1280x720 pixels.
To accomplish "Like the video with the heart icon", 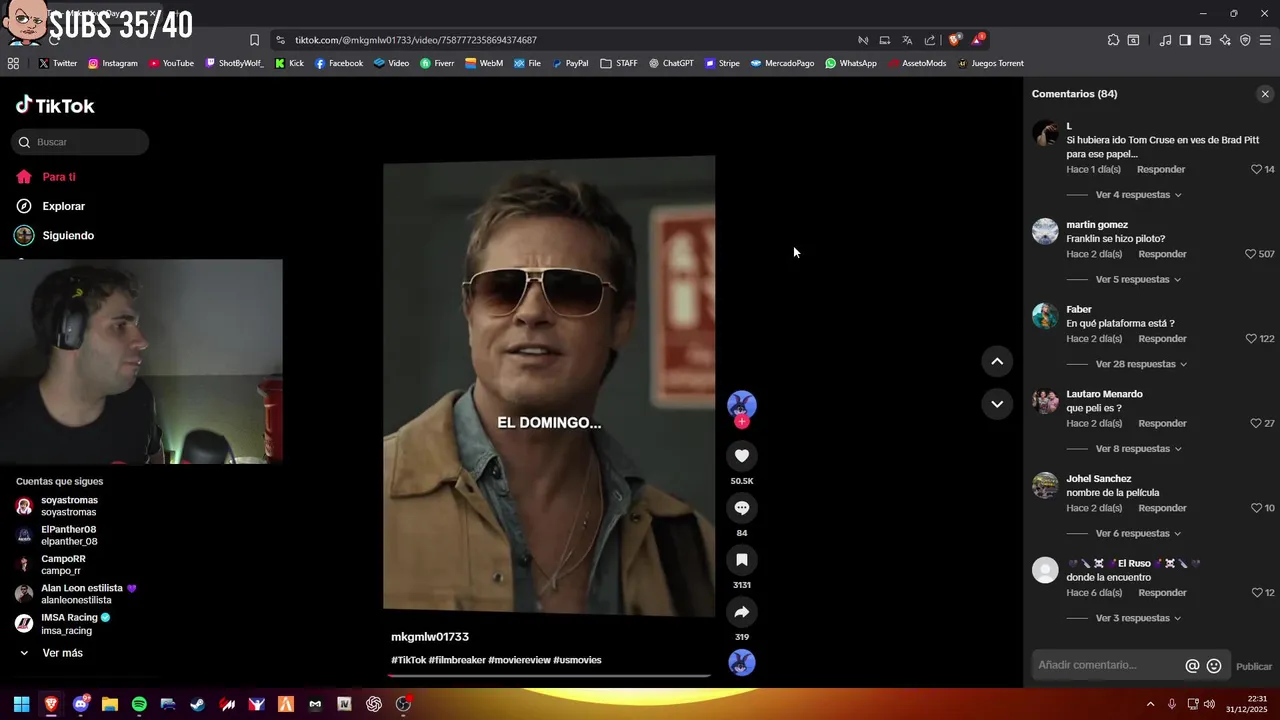I will pyautogui.click(x=741, y=456).
